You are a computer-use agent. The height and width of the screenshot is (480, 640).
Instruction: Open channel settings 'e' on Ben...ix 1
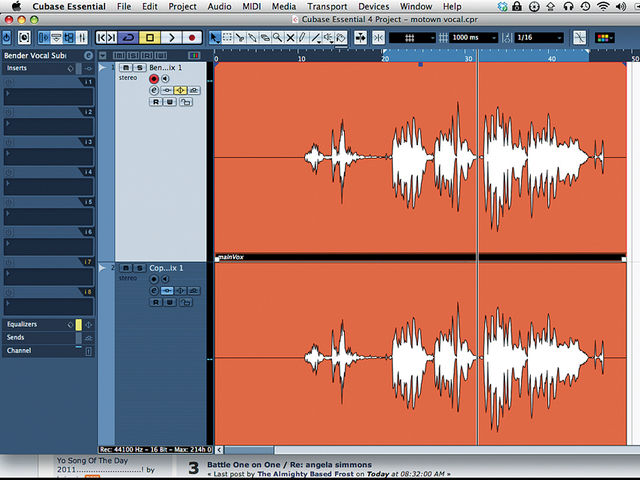tap(154, 91)
